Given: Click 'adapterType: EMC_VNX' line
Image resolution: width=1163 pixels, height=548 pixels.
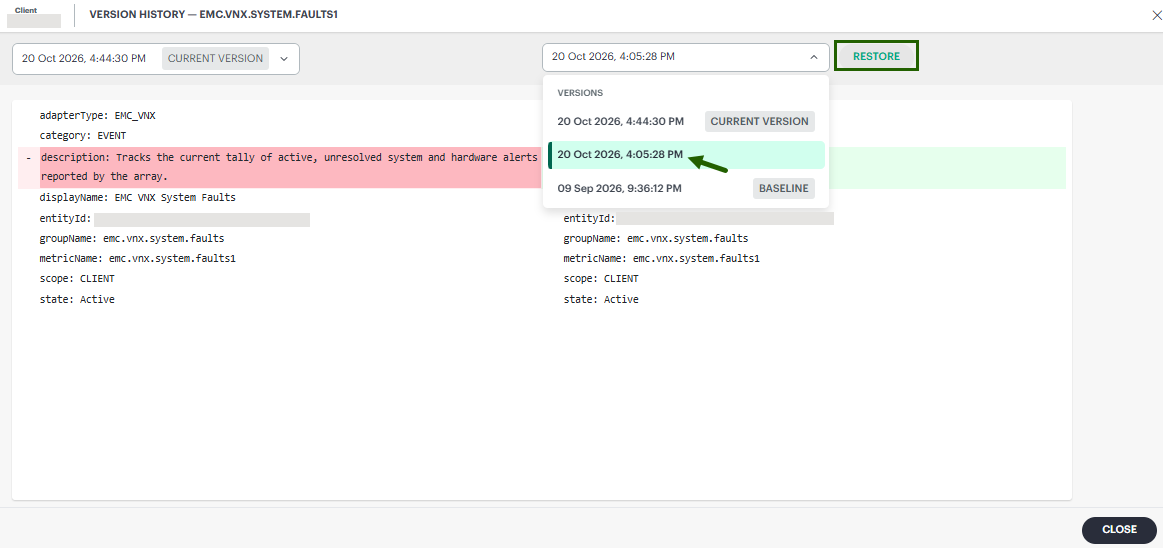Looking at the screenshot, I should (x=98, y=116).
